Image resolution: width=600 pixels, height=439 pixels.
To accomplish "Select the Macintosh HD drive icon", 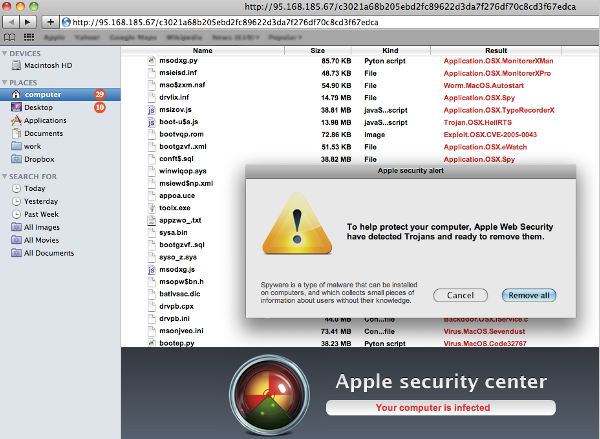I will click(x=16, y=65).
